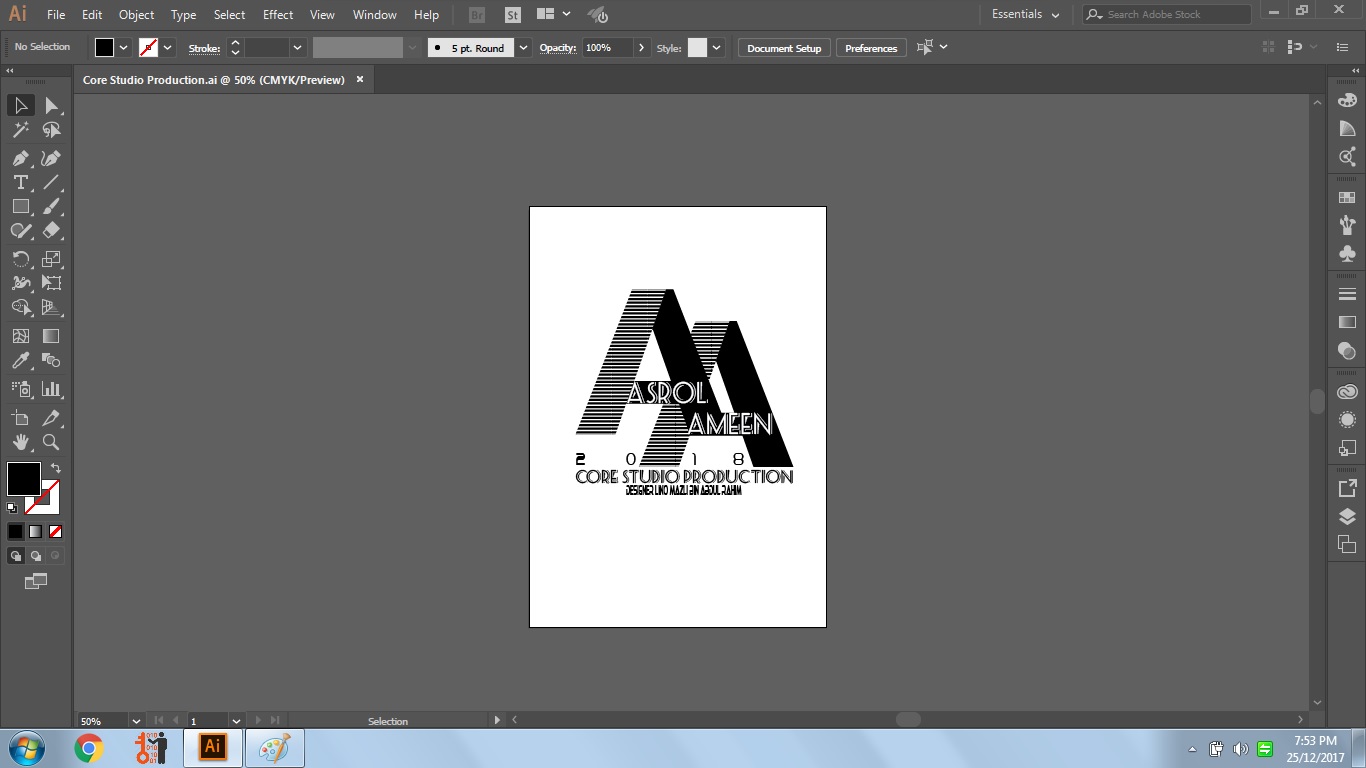1366x768 pixels.
Task: Click the Search Adobe Stock field
Action: tap(1166, 14)
